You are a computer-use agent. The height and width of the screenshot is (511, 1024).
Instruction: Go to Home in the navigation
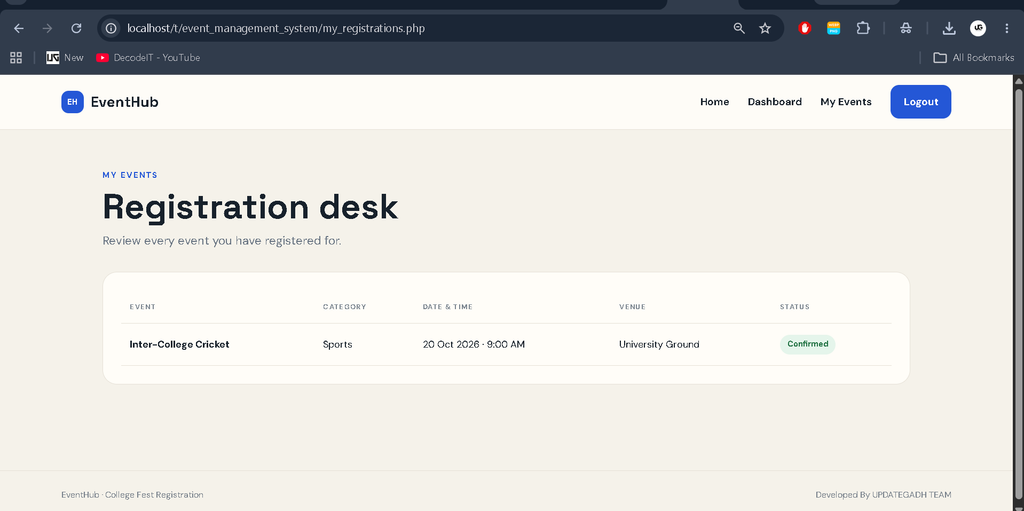click(714, 102)
